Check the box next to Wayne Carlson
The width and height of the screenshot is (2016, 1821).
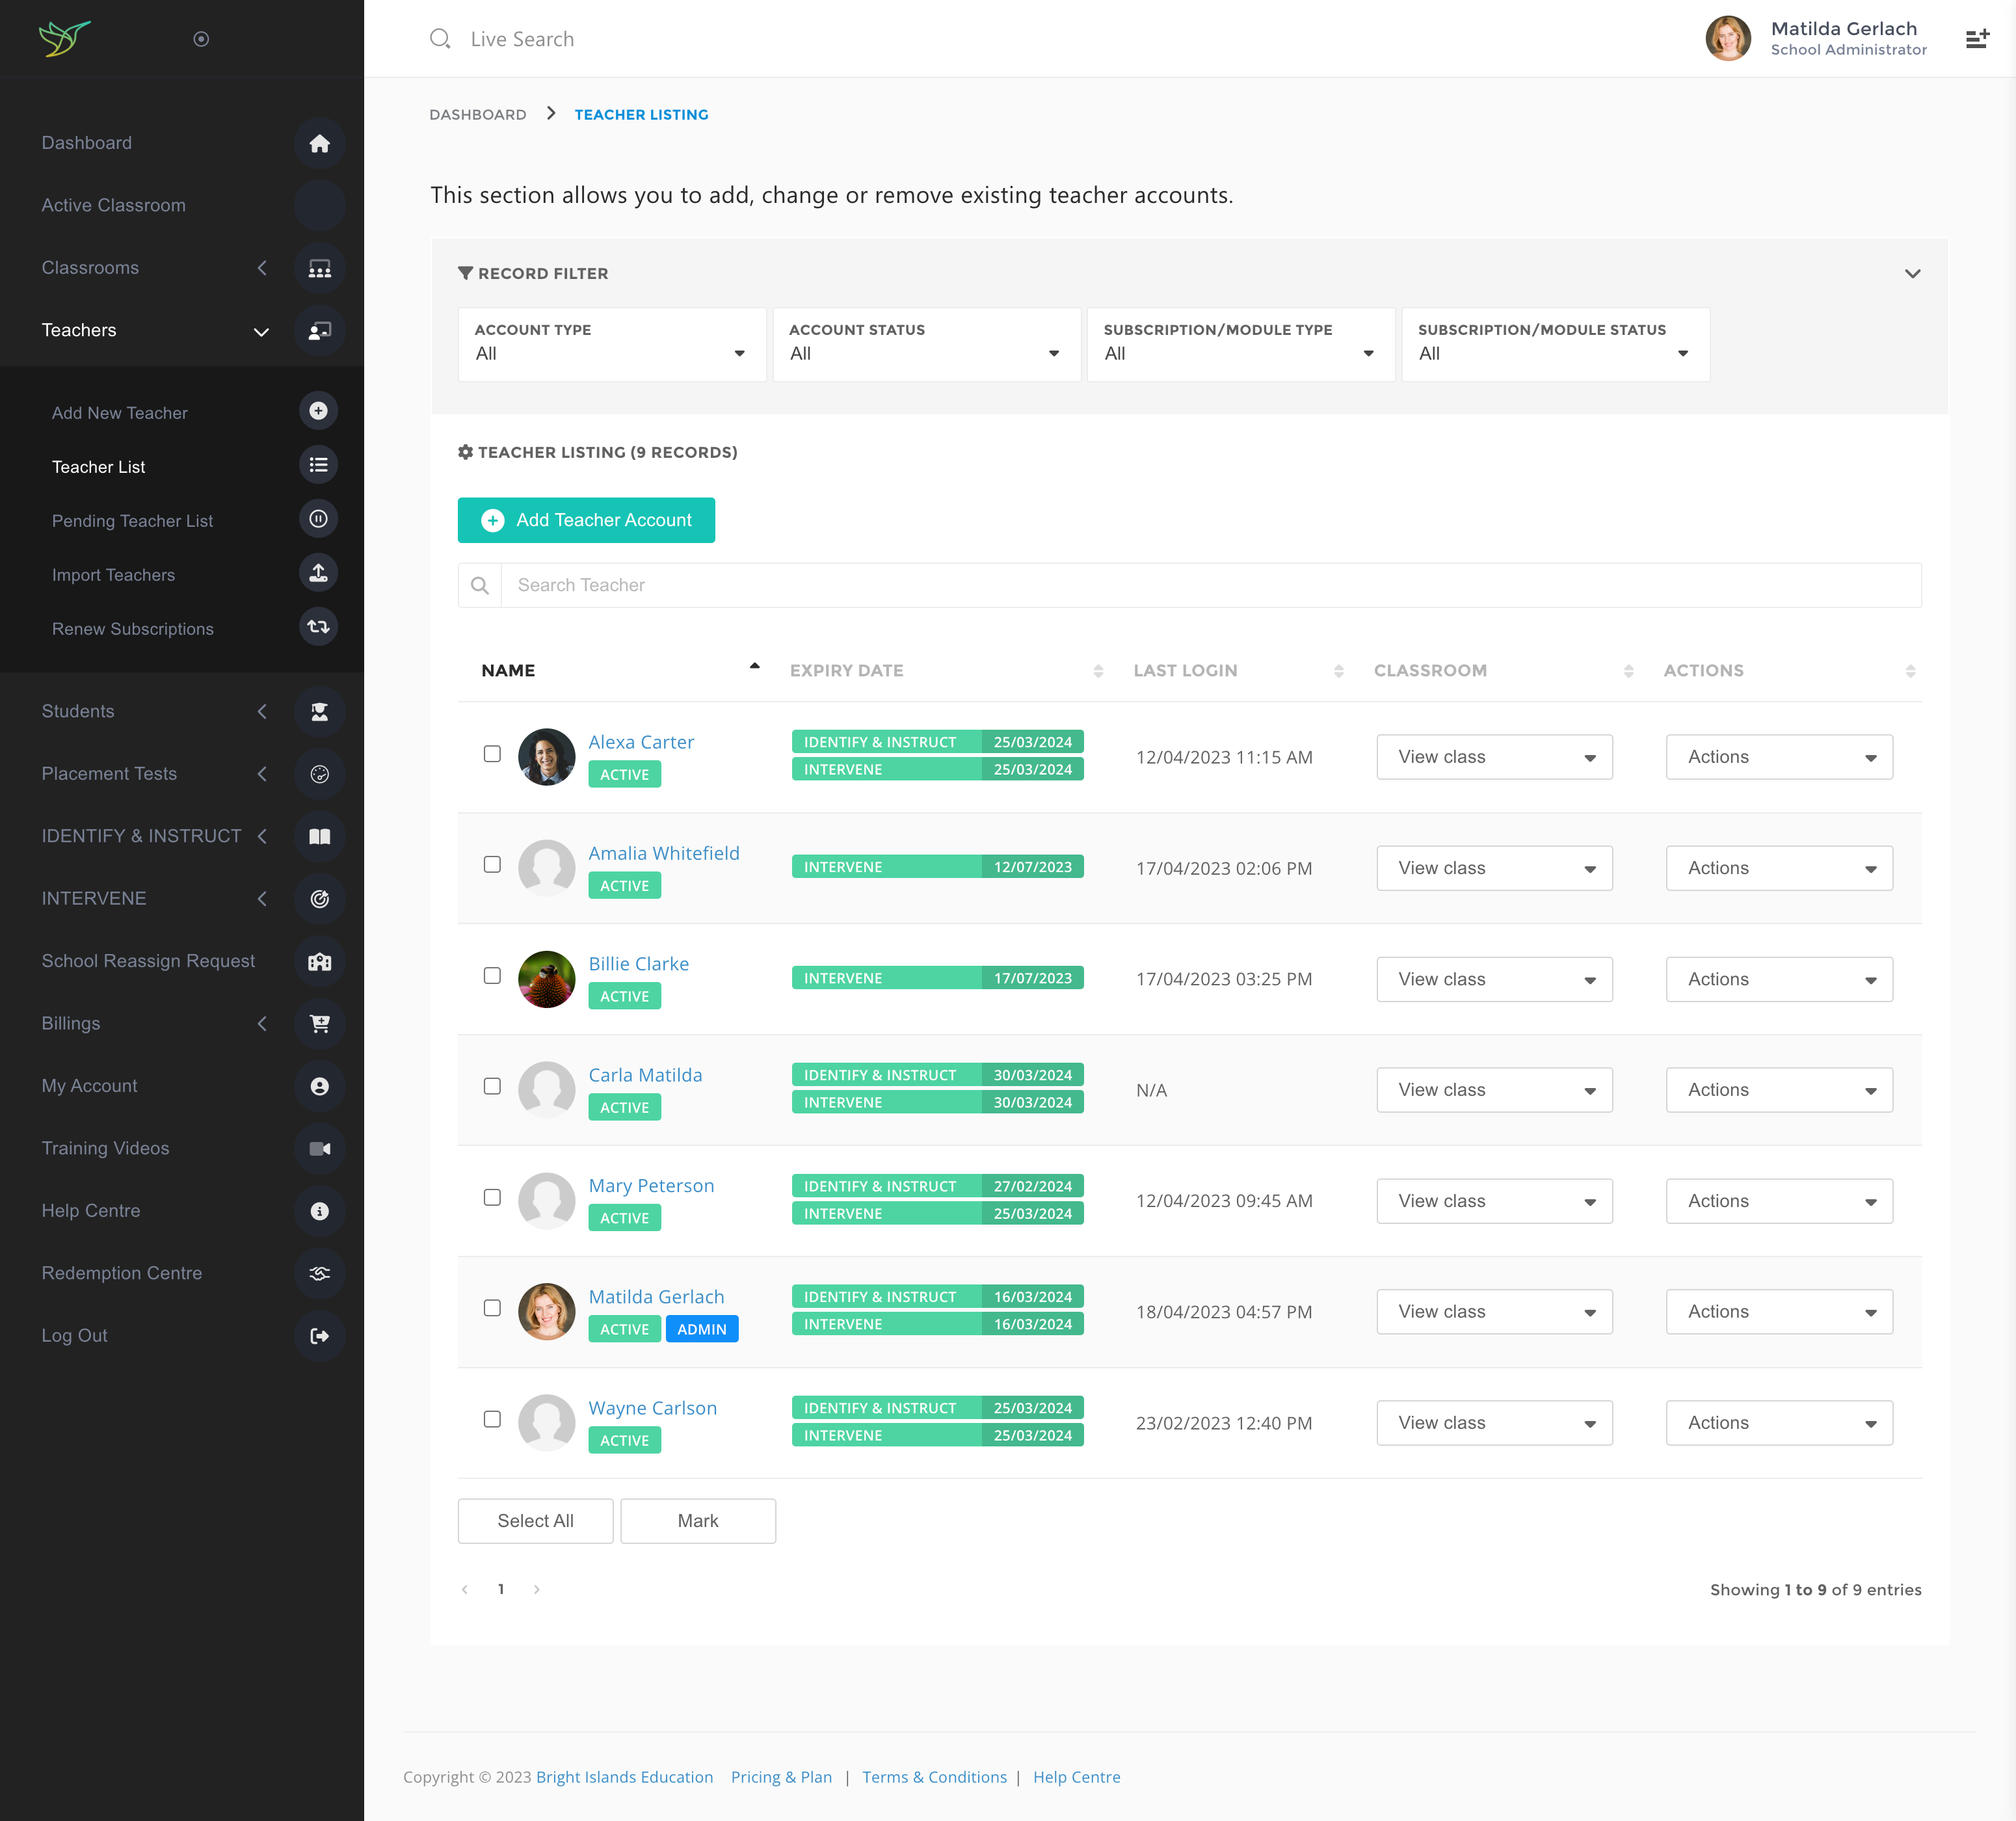492,1419
